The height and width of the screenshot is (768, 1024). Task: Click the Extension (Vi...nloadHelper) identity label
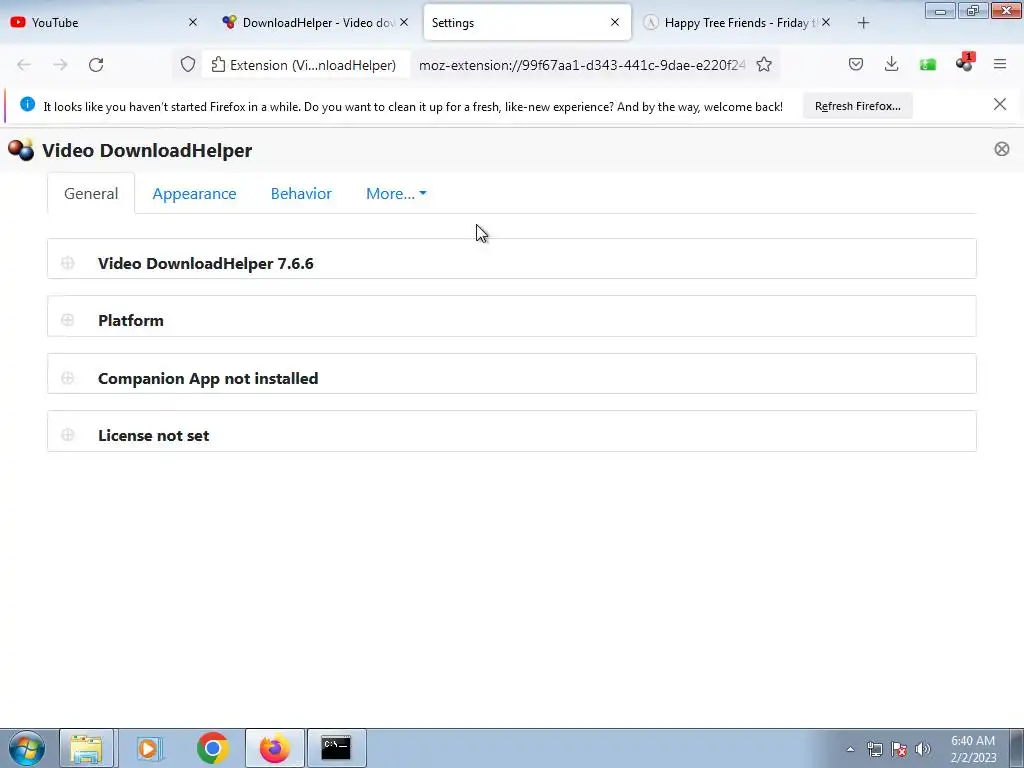[x=304, y=65]
